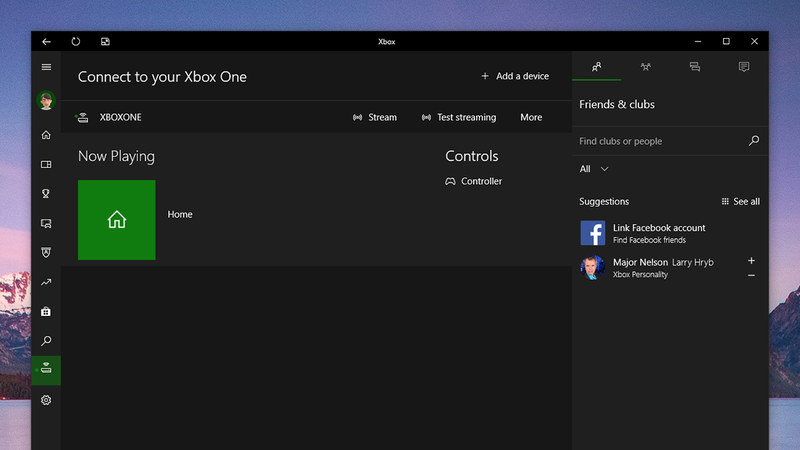Viewport: 800px width, 450px height.
Task: Open the green Home tile
Action: click(x=117, y=220)
